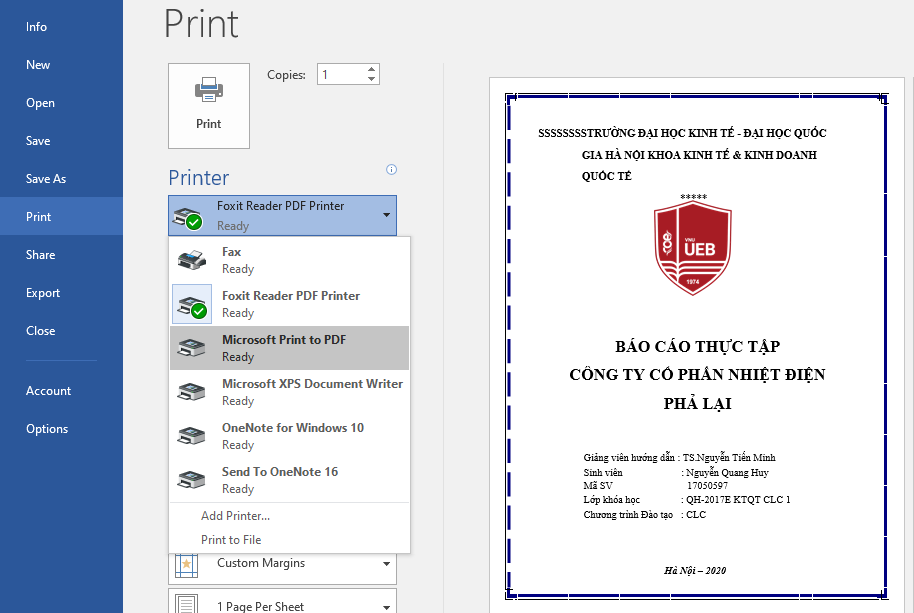Choose OneNote for Windows 10 printer
The width and height of the screenshot is (914, 613).
click(x=290, y=436)
